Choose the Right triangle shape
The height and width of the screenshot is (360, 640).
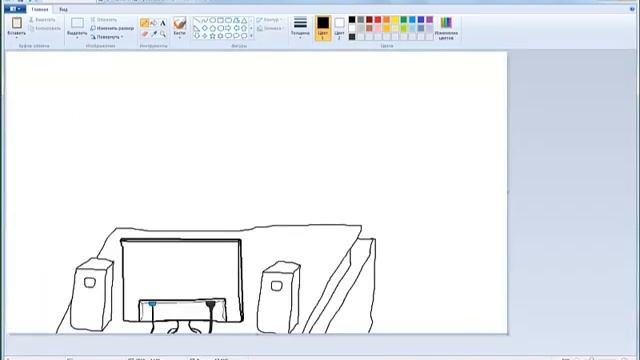tap(197, 28)
